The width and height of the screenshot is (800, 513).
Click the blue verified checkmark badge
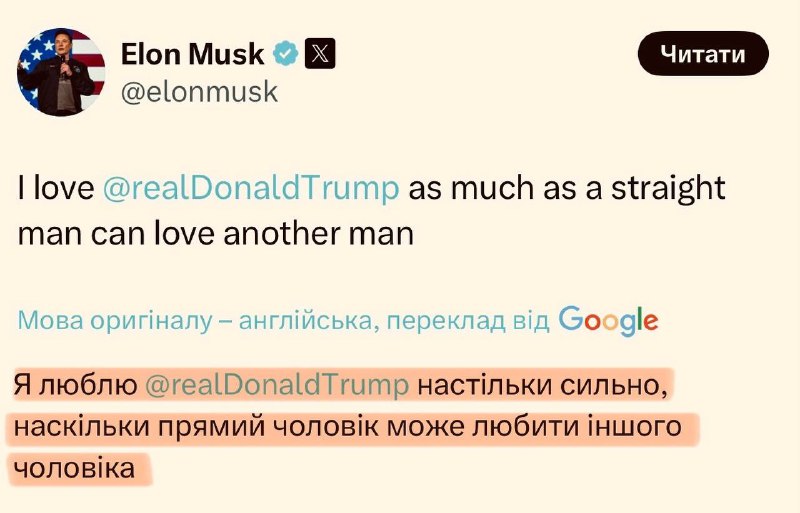coord(285,54)
